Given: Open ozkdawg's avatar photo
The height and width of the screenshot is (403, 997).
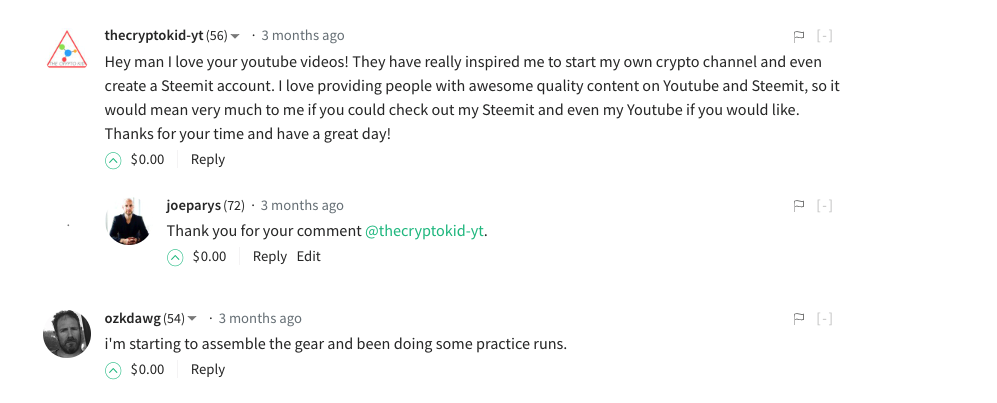Looking at the screenshot, I should tap(67, 333).
